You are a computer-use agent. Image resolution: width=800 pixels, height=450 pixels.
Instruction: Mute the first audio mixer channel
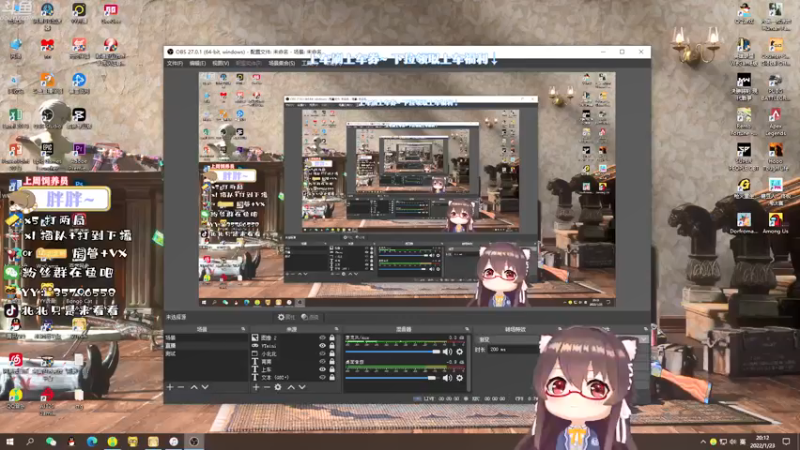(447, 352)
